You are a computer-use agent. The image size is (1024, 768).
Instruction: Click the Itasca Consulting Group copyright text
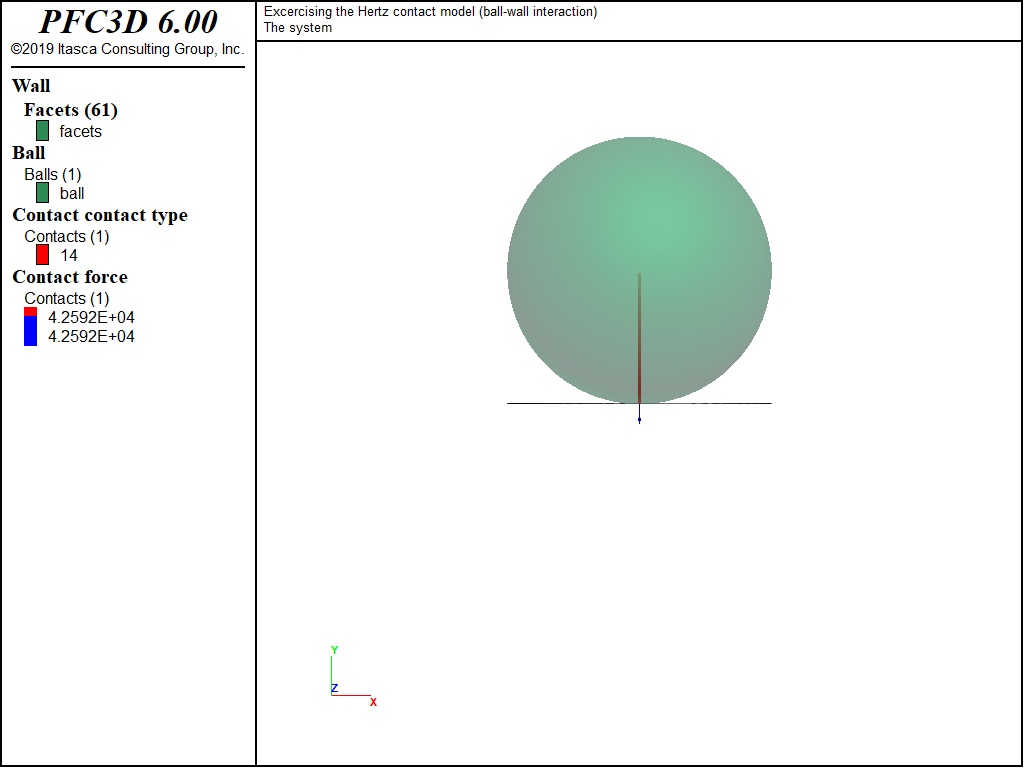(x=127, y=50)
